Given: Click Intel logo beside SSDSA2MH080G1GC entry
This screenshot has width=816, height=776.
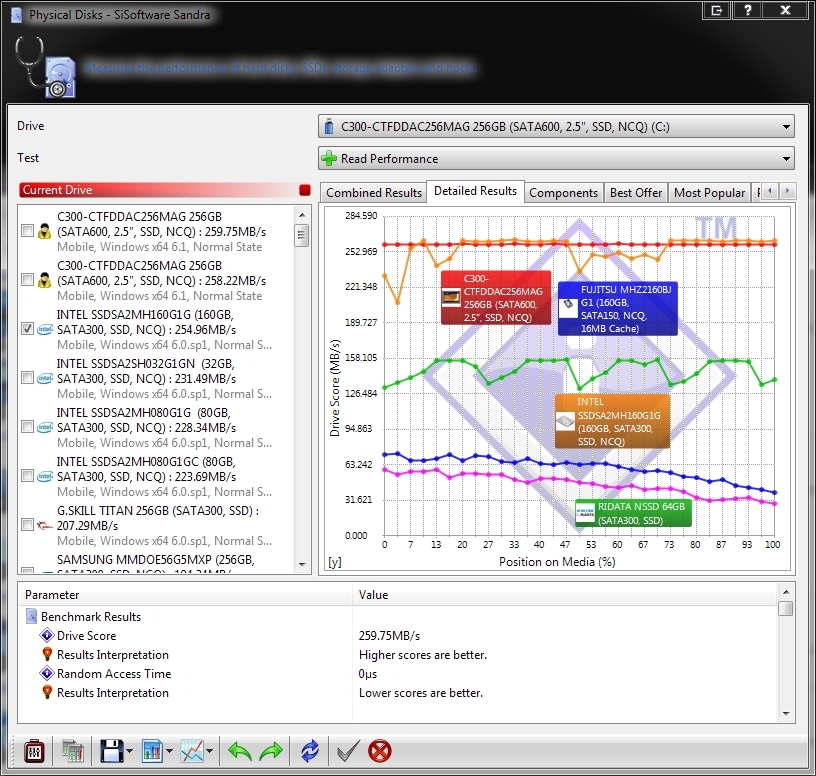Looking at the screenshot, I should point(45,476).
